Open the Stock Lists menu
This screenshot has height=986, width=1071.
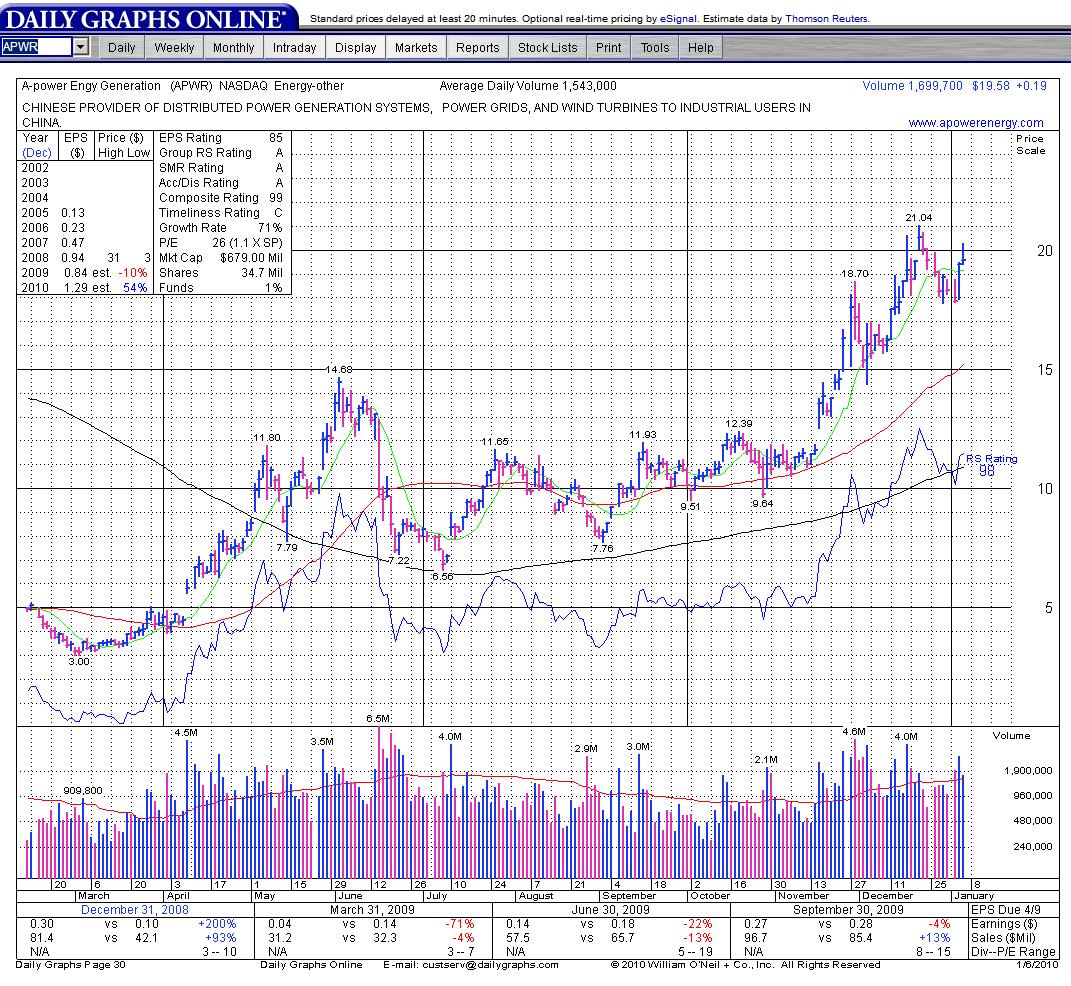pyautogui.click(x=547, y=47)
